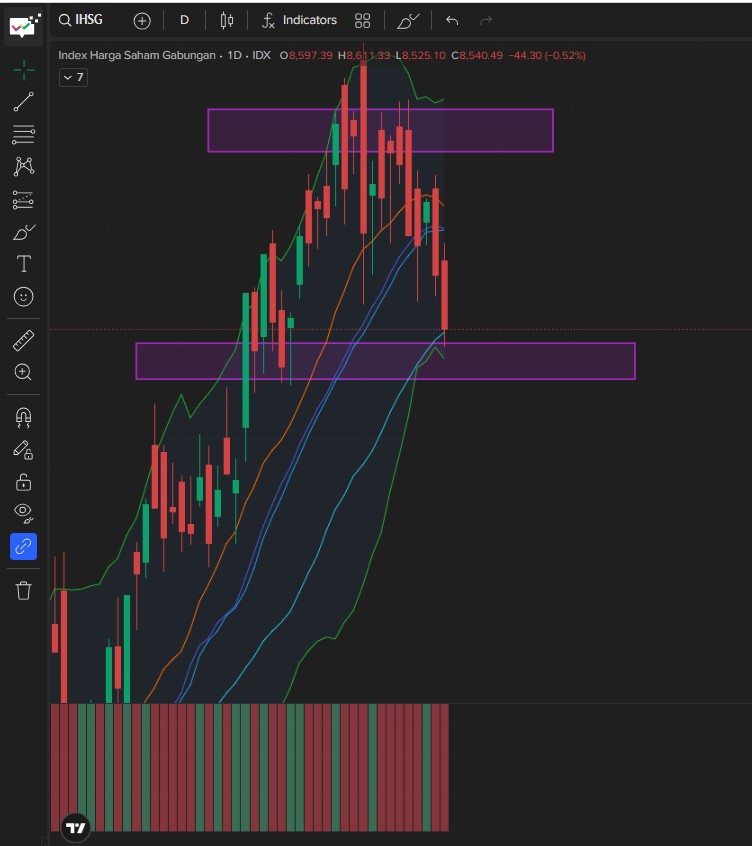Image resolution: width=752 pixels, height=846 pixels.
Task: Click the top toolbar drawing brush icon
Action: click(x=408, y=21)
